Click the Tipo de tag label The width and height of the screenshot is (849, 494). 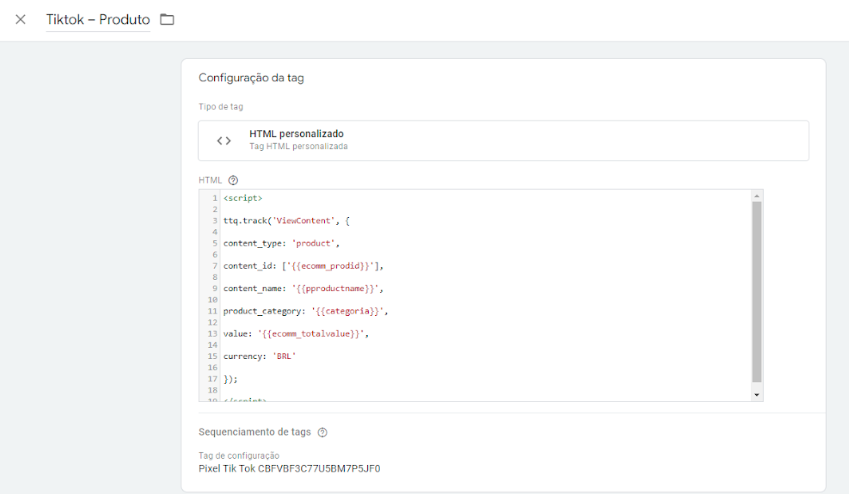coord(221,107)
